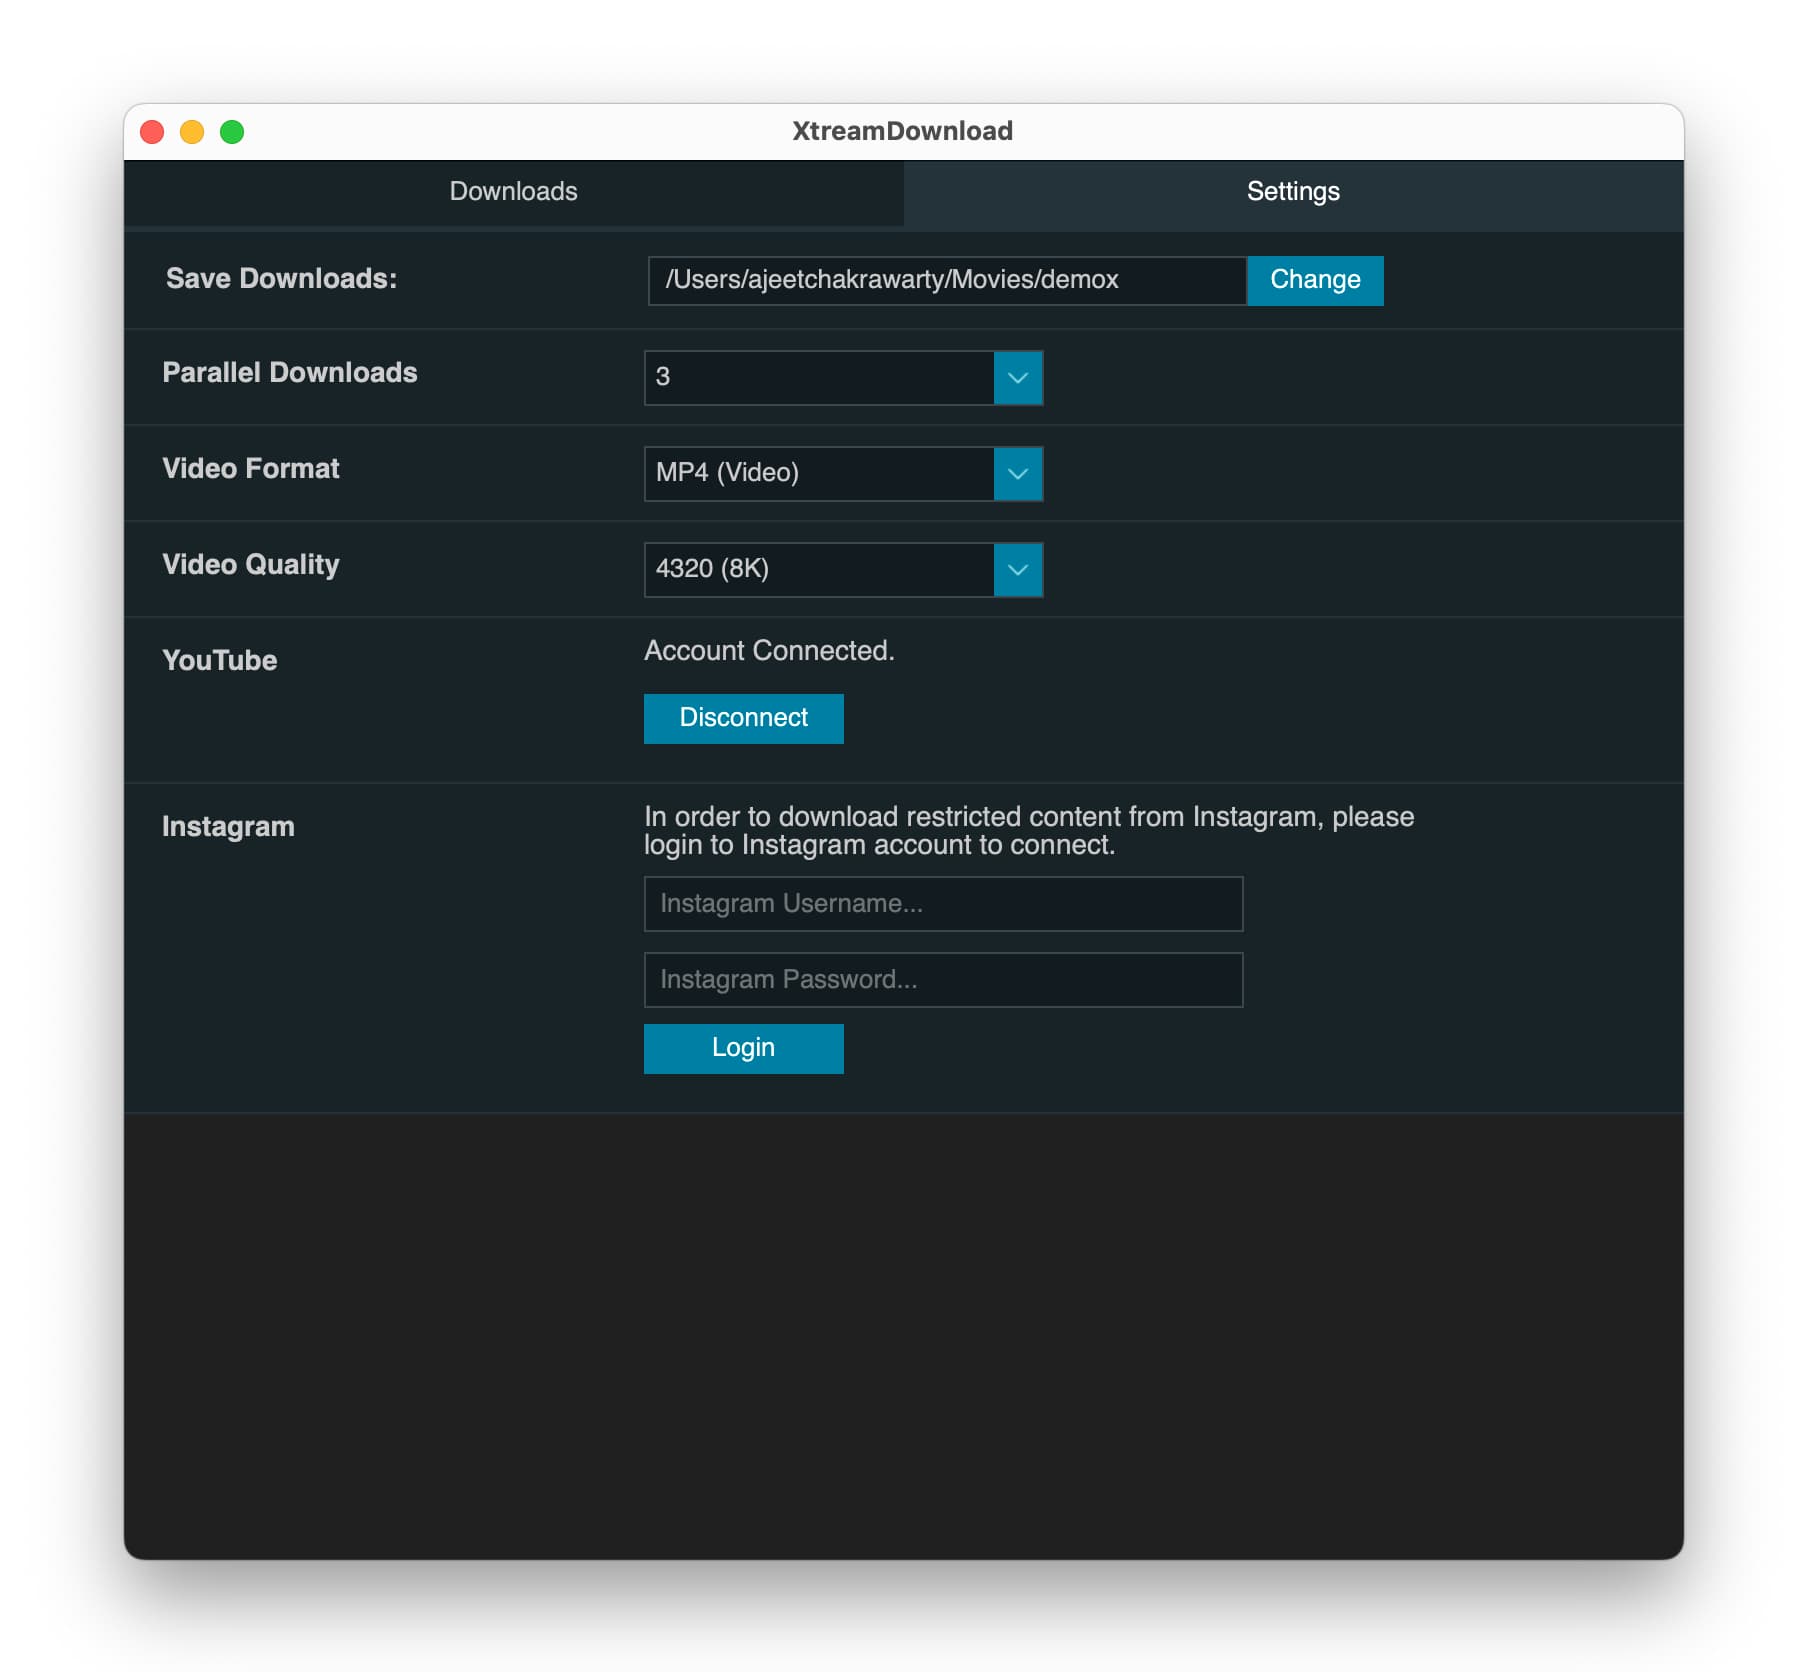Focus the Instagram Password field
1804x1672 pixels.
[x=943, y=980]
